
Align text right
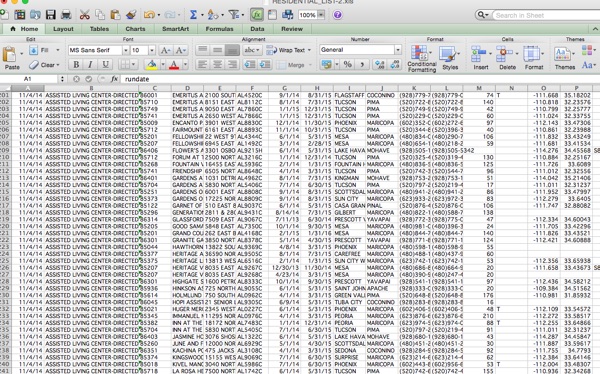click(232, 64)
